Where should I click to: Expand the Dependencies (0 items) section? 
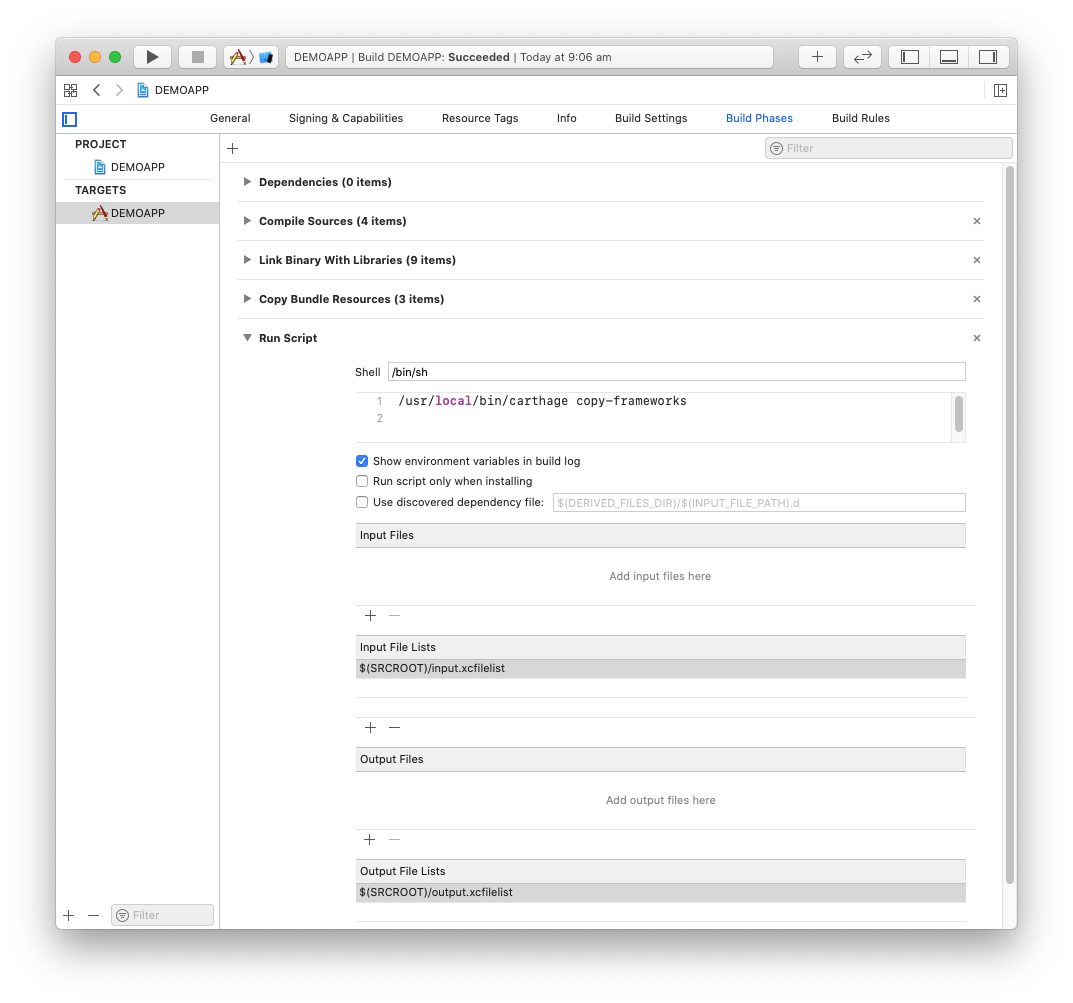click(x=247, y=182)
